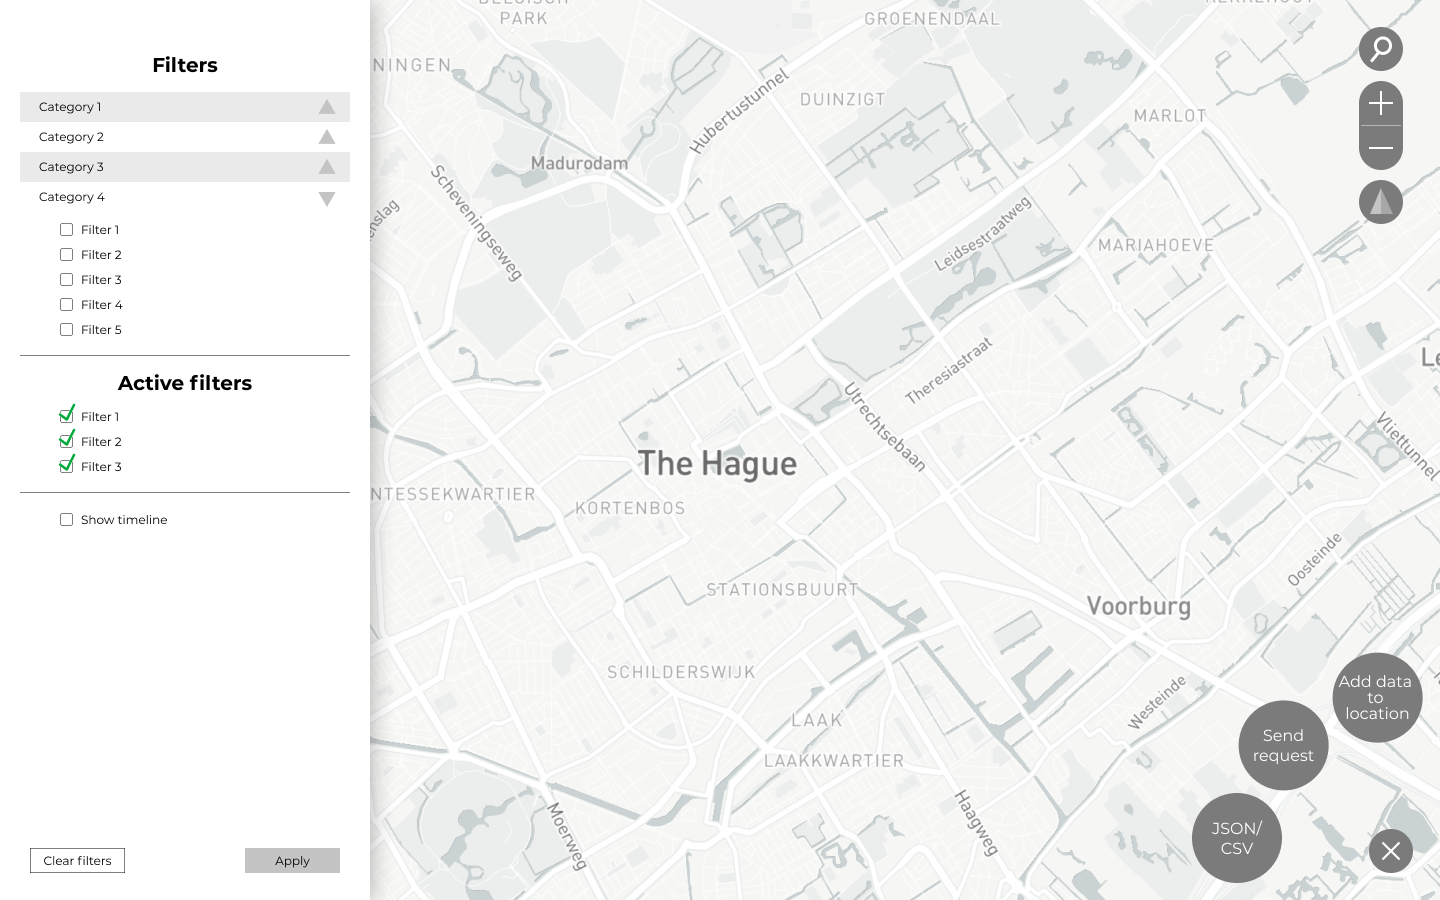Image resolution: width=1440 pixels, height=900 pixels.
Task: Zoom in with the plus button
Action: pos(1380,103)
